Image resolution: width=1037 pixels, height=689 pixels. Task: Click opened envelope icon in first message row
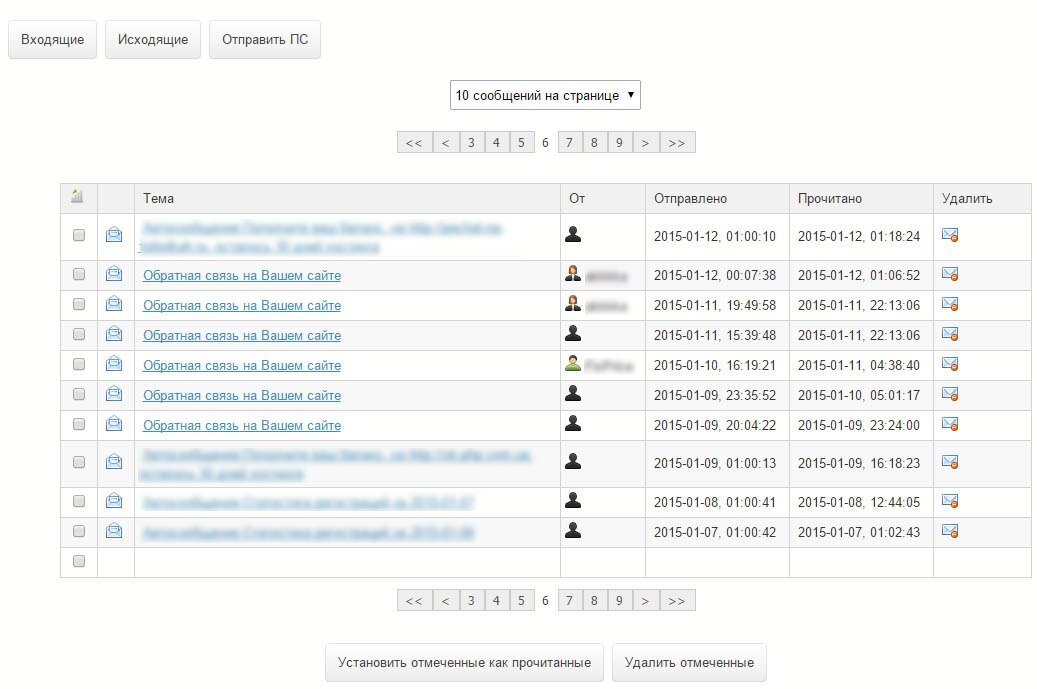[114, 235]
